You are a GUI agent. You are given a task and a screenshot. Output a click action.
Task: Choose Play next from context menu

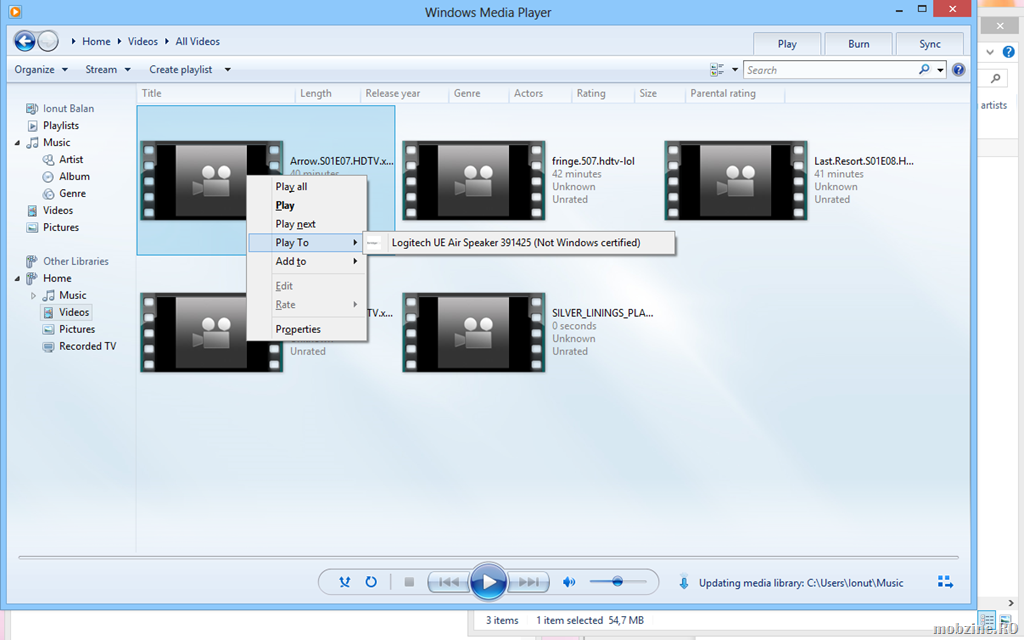pos(306,224)
